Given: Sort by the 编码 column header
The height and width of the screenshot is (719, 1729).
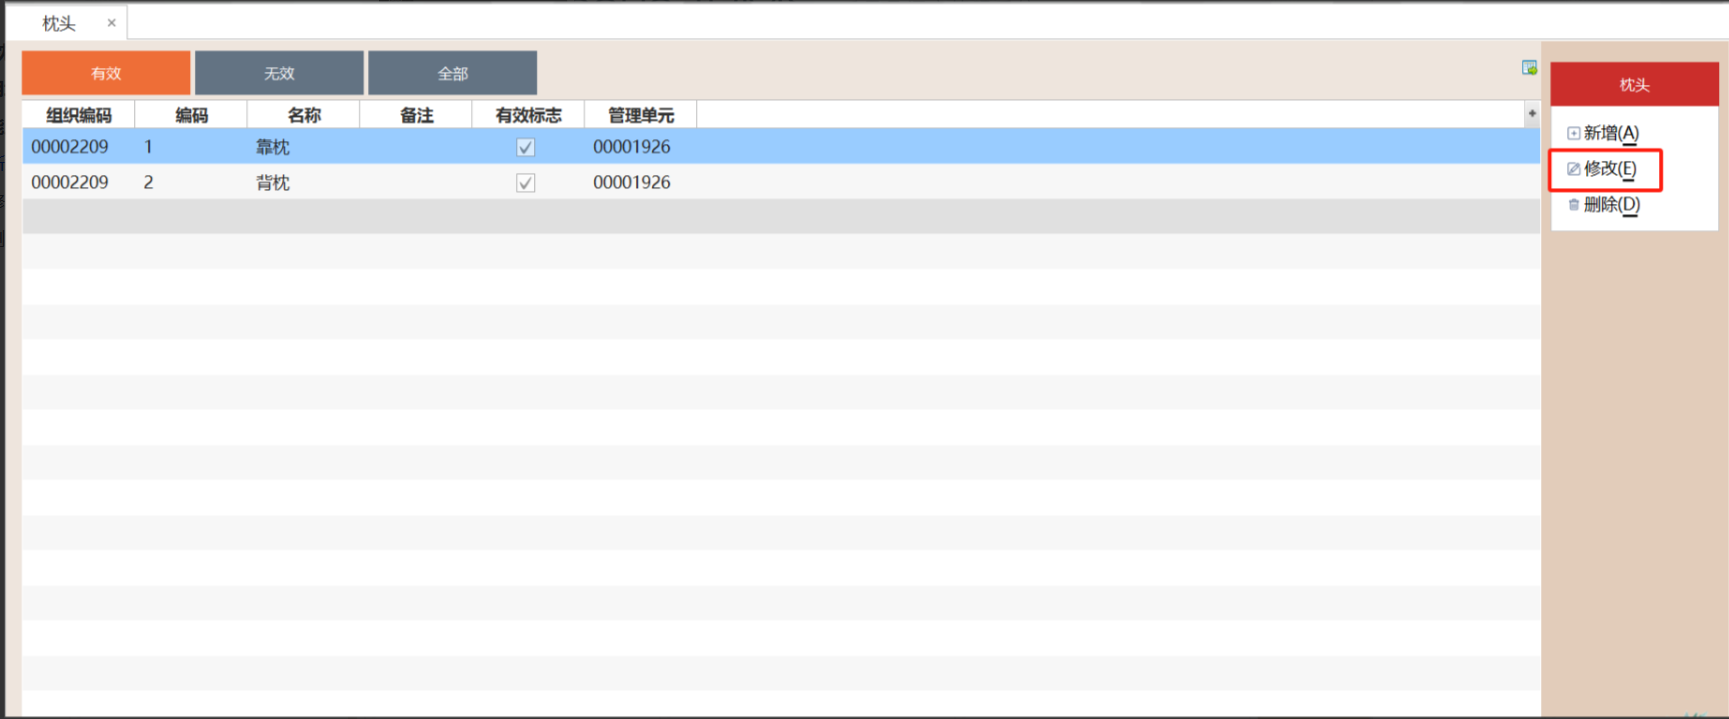Looking at the screenshot, I should click(191, 115).
